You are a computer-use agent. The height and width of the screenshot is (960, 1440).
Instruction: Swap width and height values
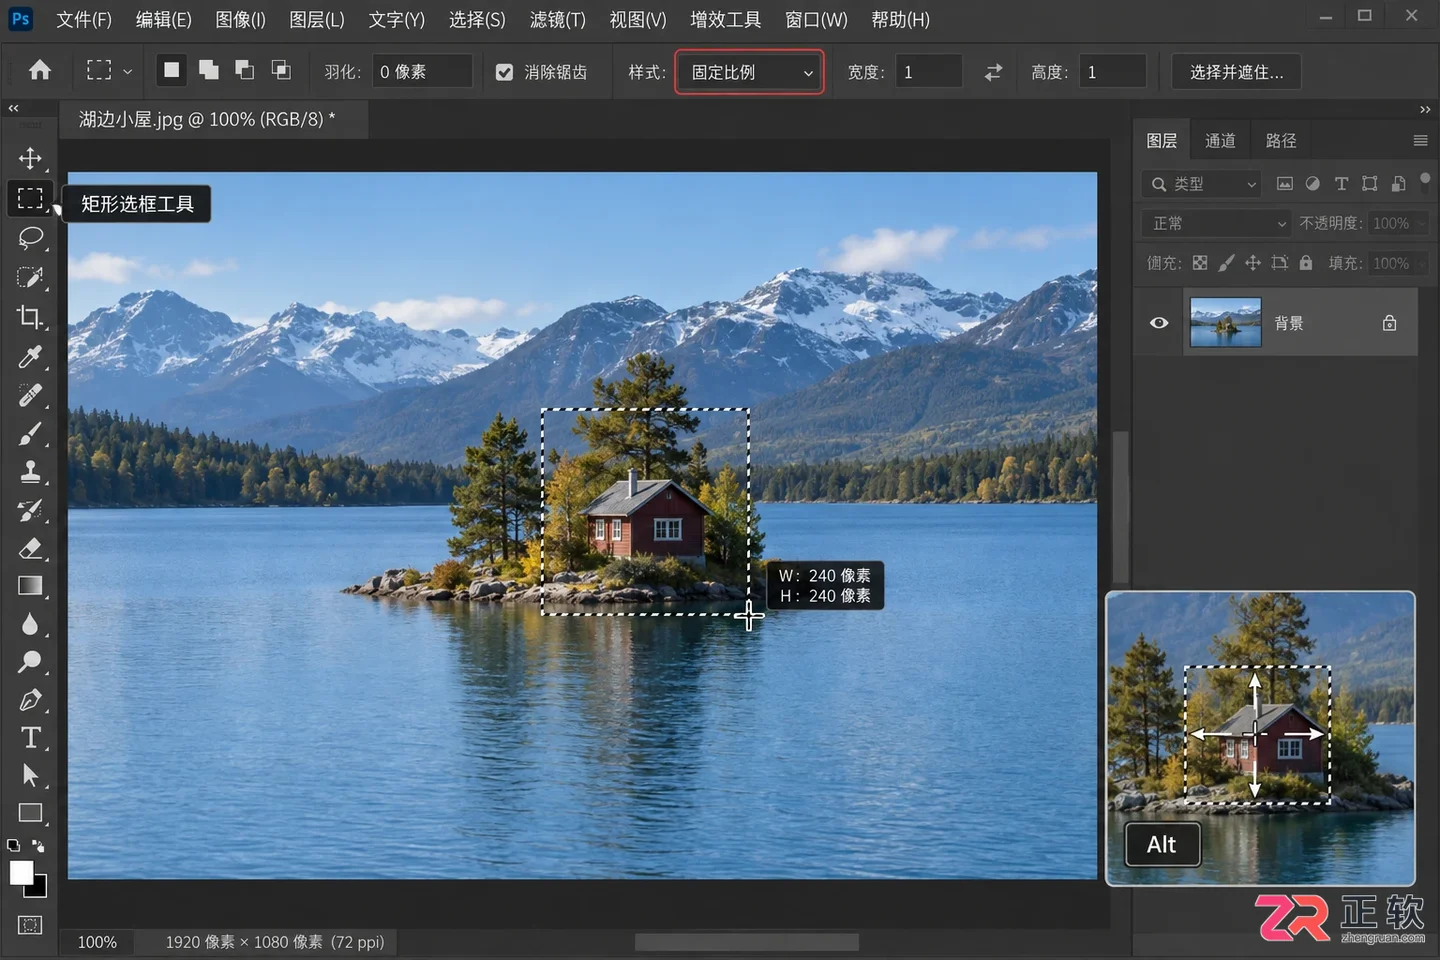(x=993, y=72)
